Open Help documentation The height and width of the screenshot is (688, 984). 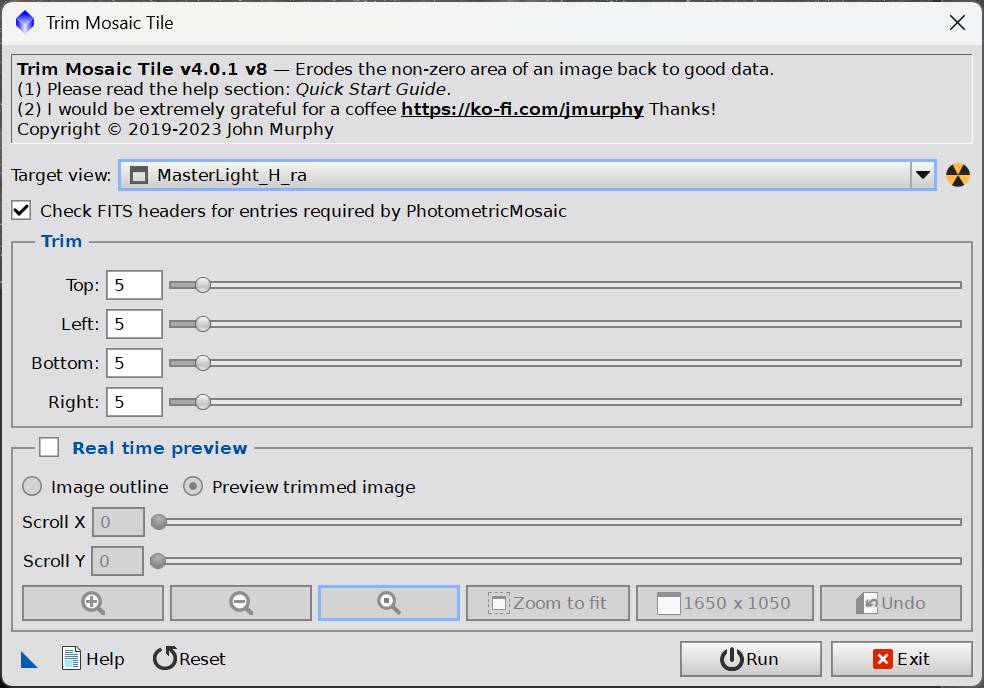click(x=93, y=658)
